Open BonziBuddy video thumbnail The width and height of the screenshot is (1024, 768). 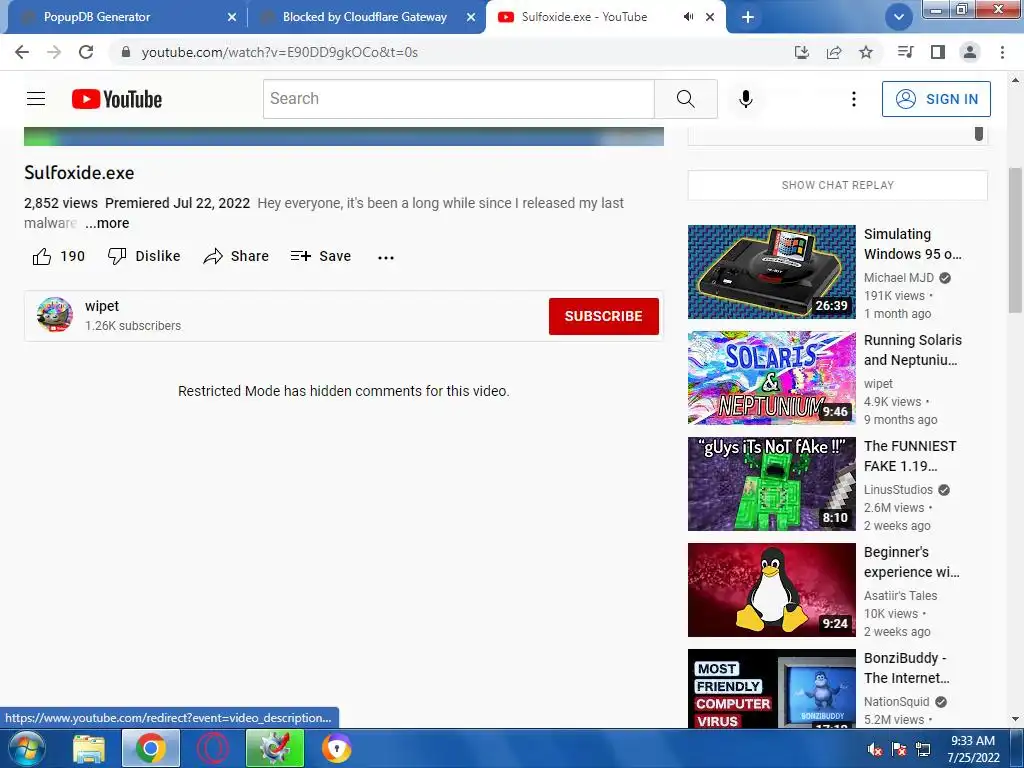click(771, 688)
